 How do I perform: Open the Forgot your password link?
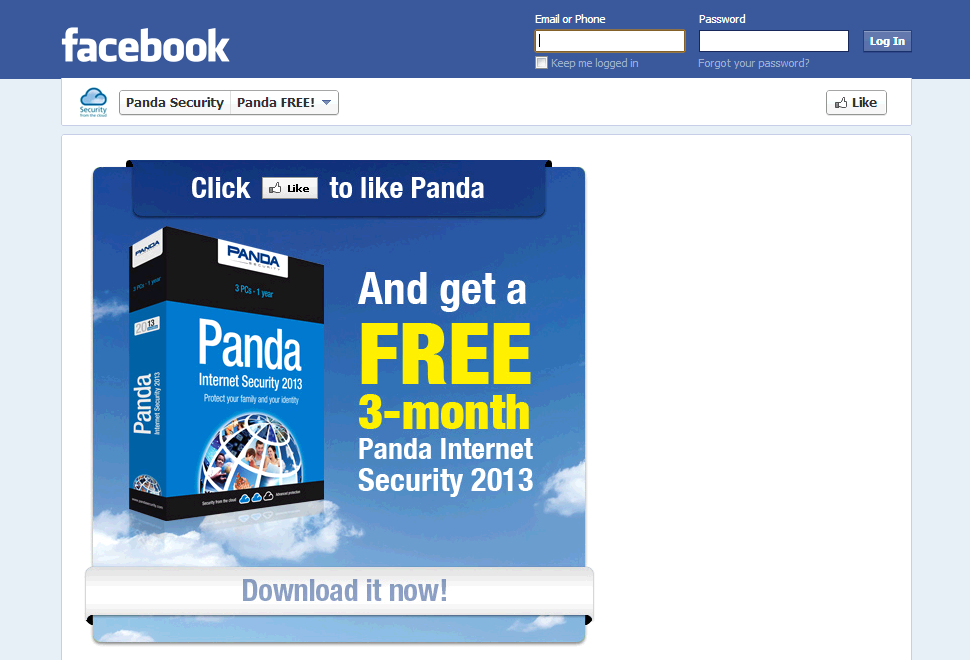(x=753, y=63)
